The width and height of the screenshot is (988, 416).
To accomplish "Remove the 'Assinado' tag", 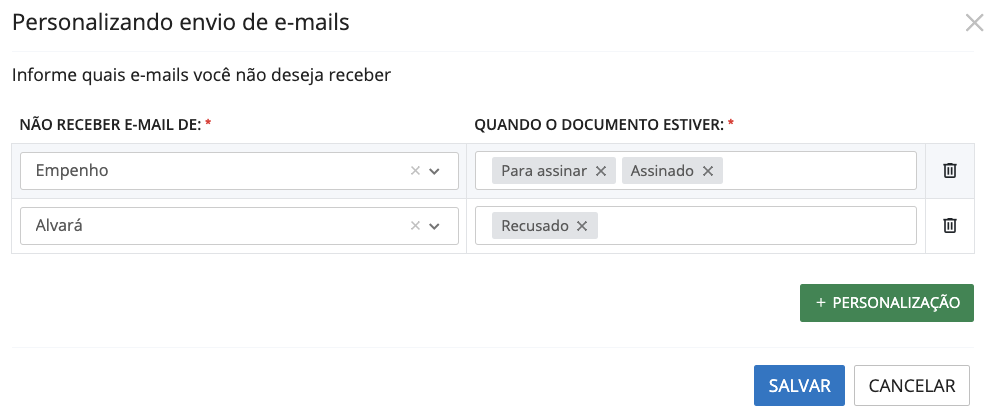I will [x=707, y=171].
